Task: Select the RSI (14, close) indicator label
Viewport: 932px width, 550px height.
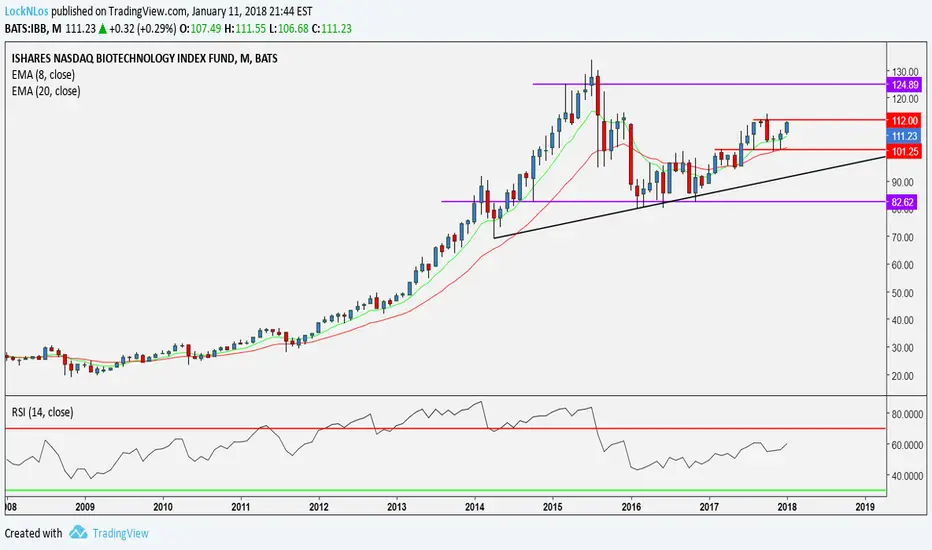Action: pos(42,412)
